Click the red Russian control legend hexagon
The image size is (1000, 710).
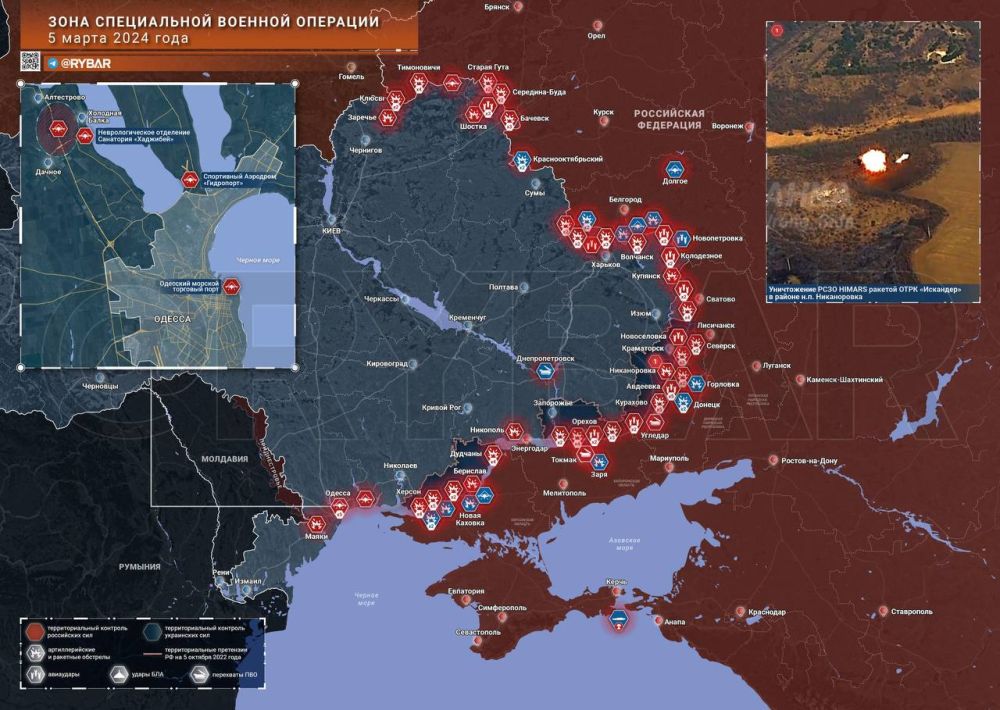point(34,630)
